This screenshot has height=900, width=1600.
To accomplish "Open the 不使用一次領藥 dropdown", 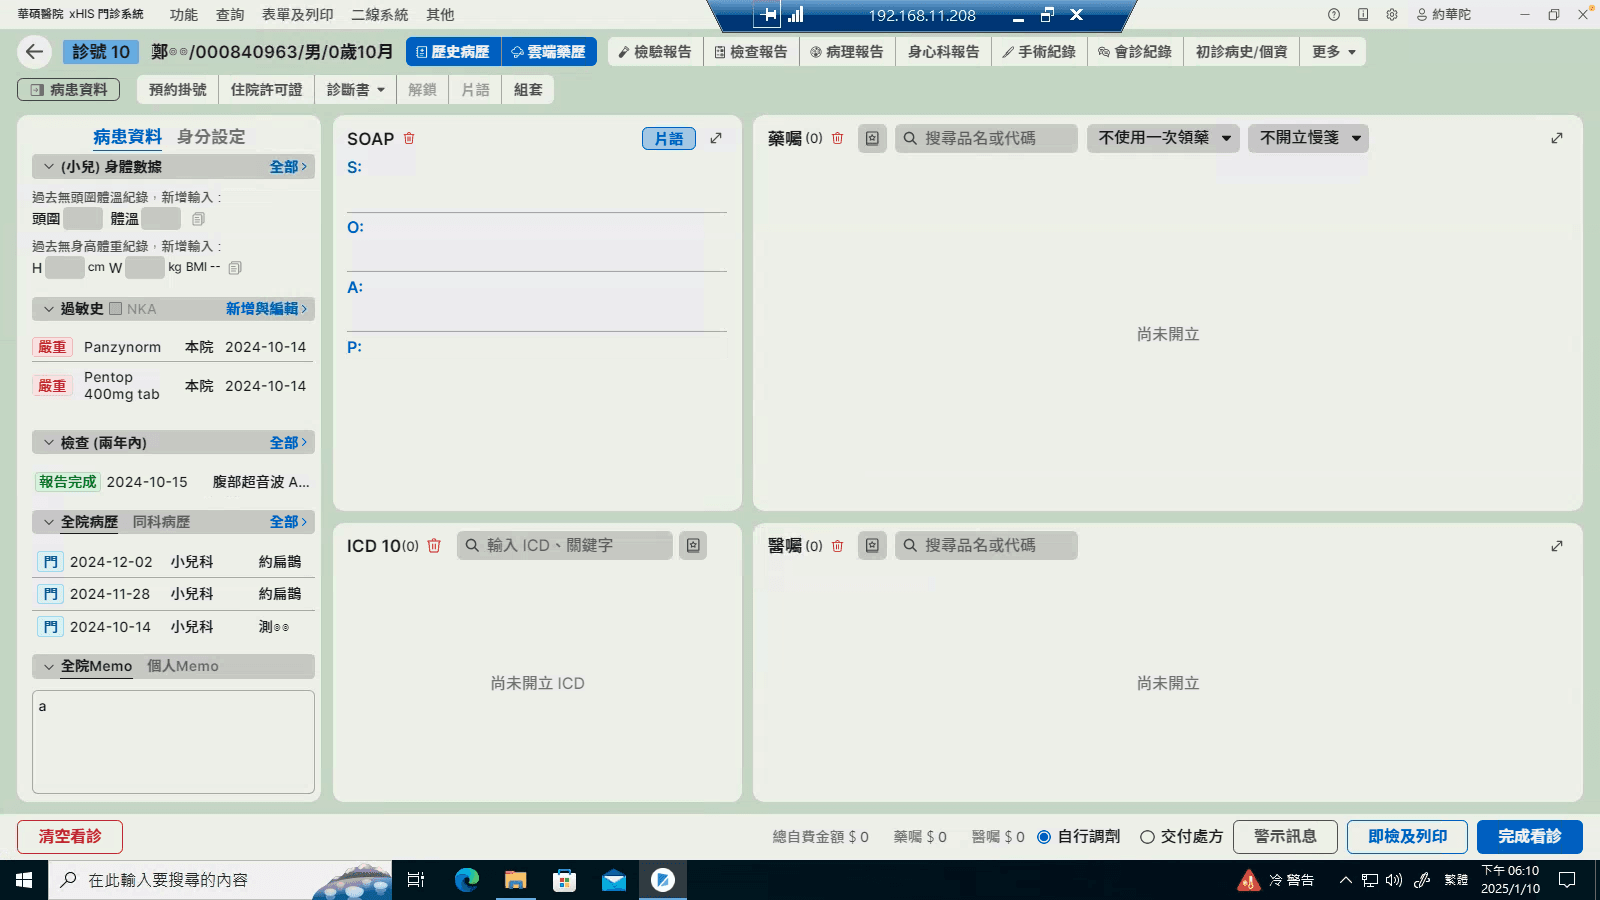I will pos(1163,138).
